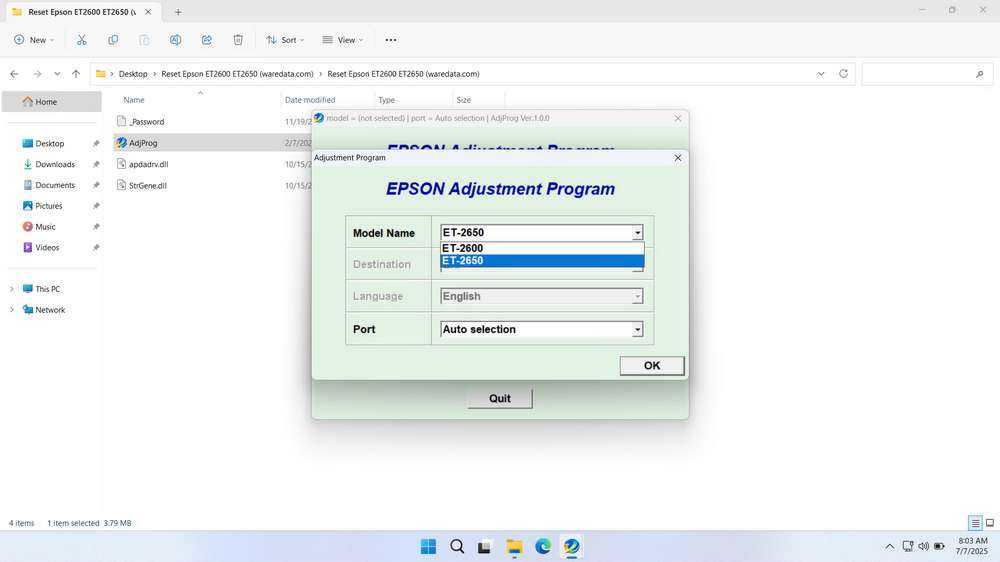Screen dimensions: 1000x562
Task: Open File Explorer from the taskbar
Action: (514, 547)
